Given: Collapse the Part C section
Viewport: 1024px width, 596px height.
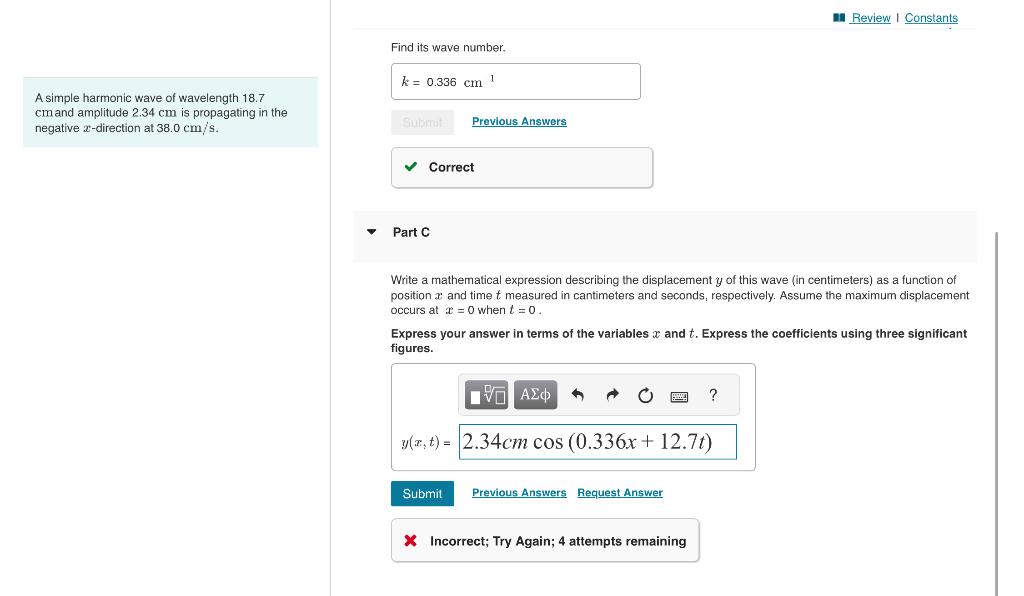Looking at the screenshot, I should (371, 232).
